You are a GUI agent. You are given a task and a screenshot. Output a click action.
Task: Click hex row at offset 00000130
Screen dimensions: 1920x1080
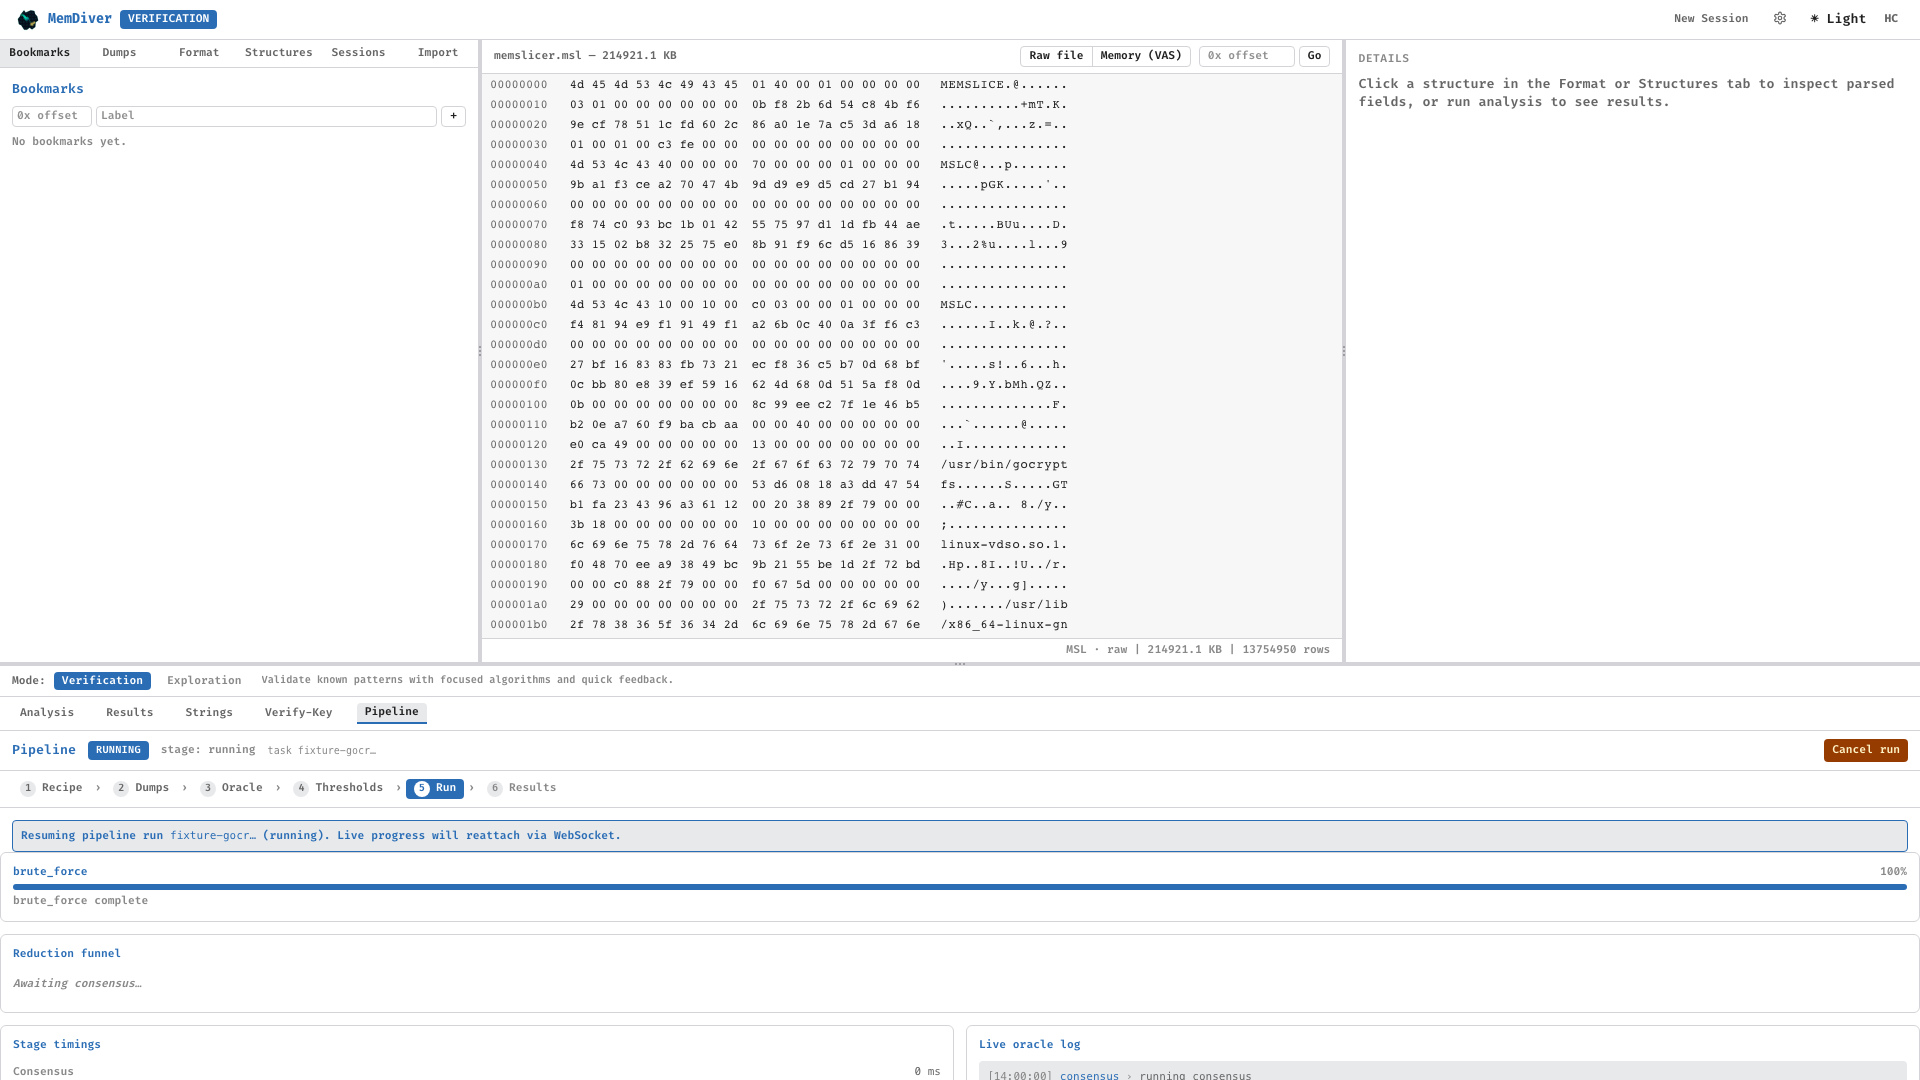779,465
